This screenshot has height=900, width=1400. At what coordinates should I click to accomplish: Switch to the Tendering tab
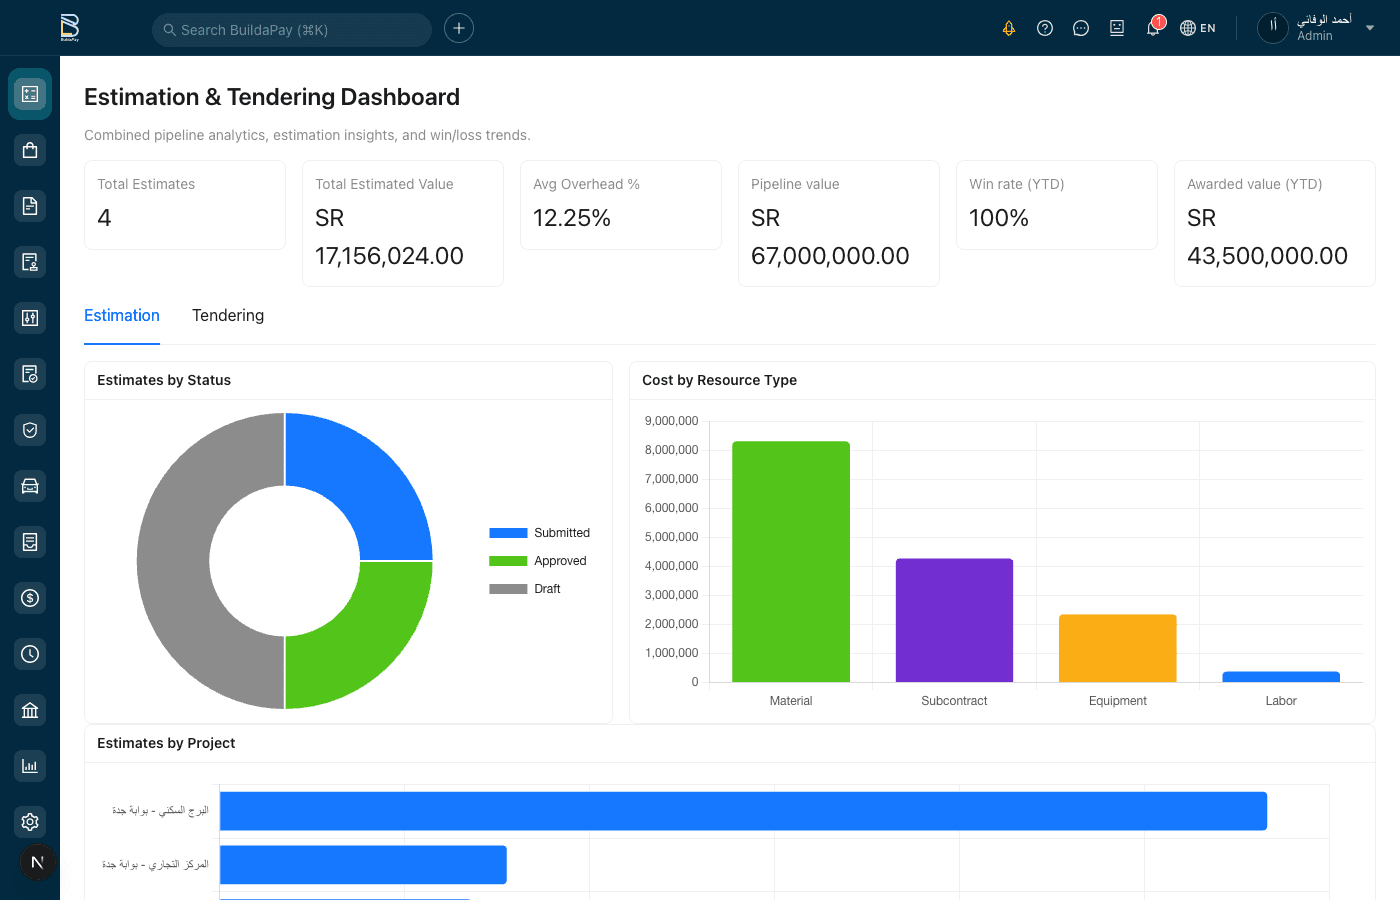[228, 315]
